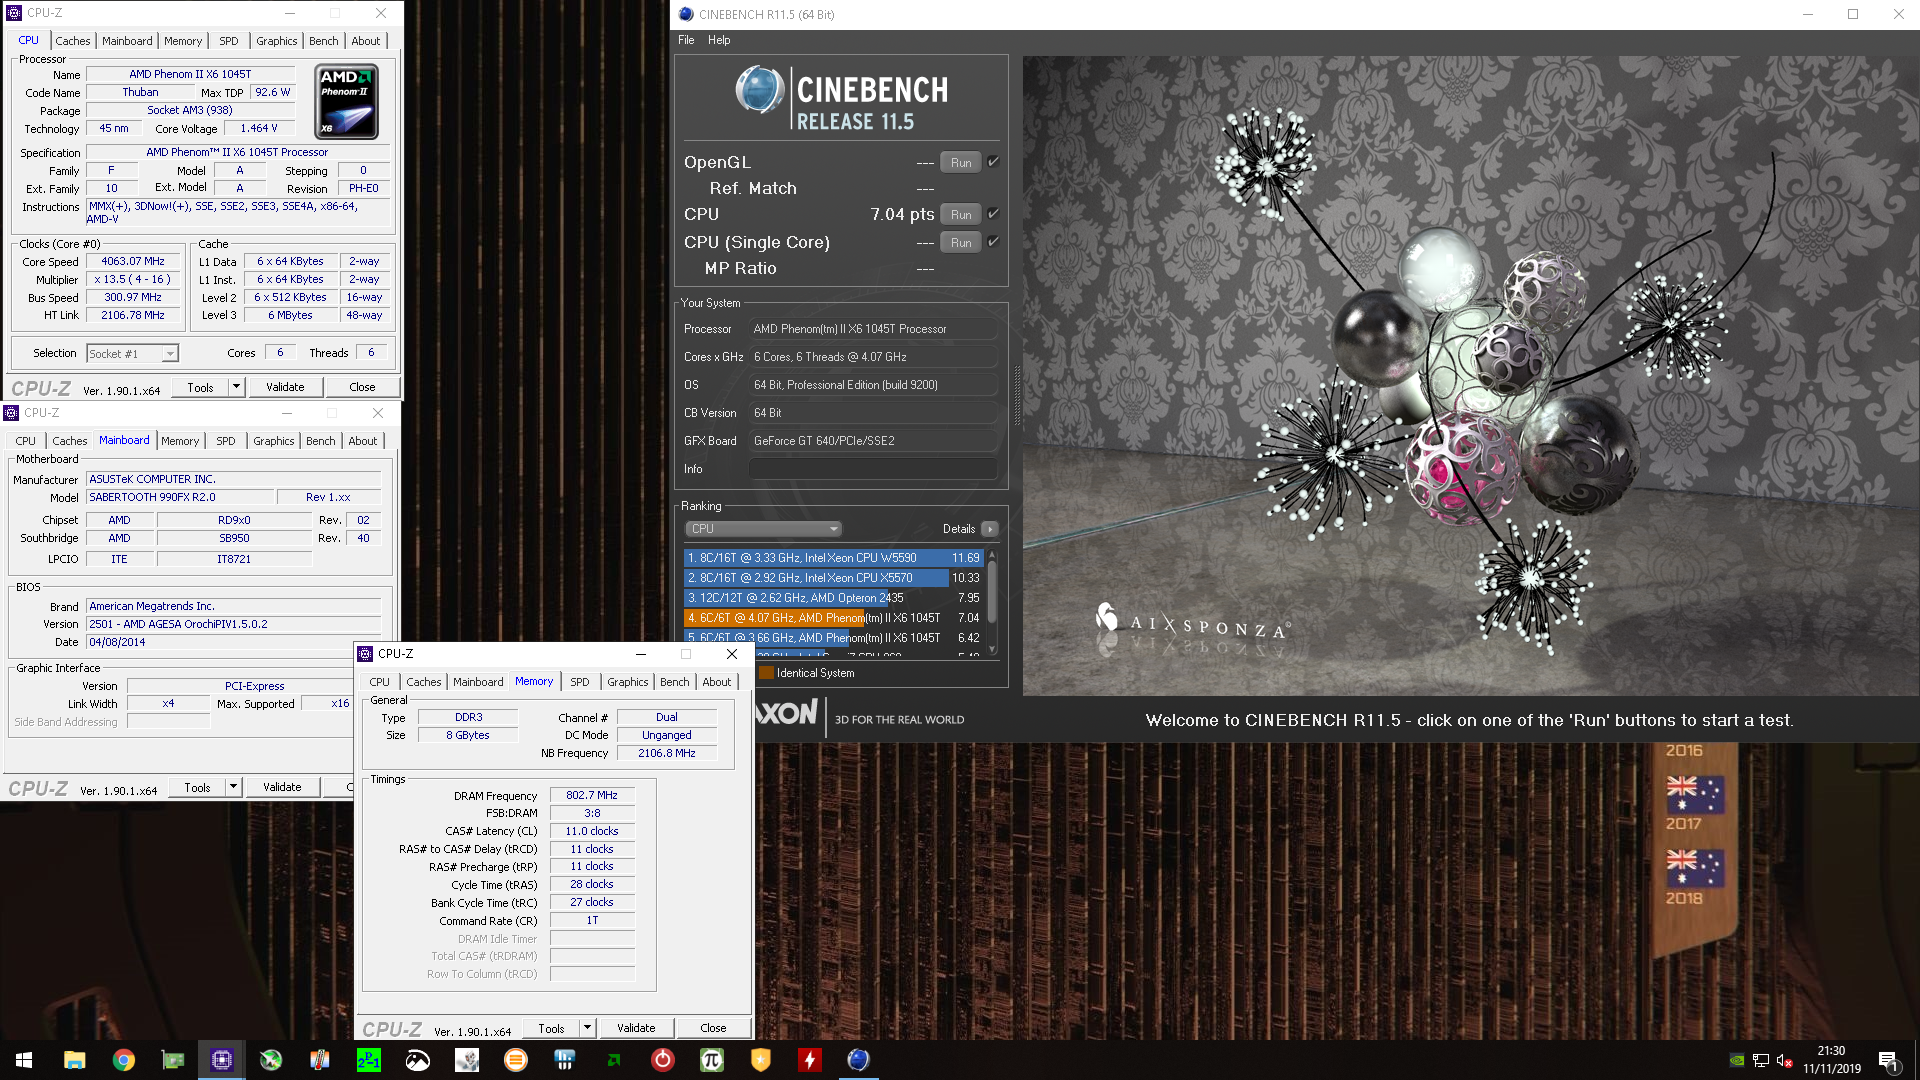Toggle the CPU (Single Core) checkbox
This screenshot has width=1920, height=1080.
tap(994, 242)
